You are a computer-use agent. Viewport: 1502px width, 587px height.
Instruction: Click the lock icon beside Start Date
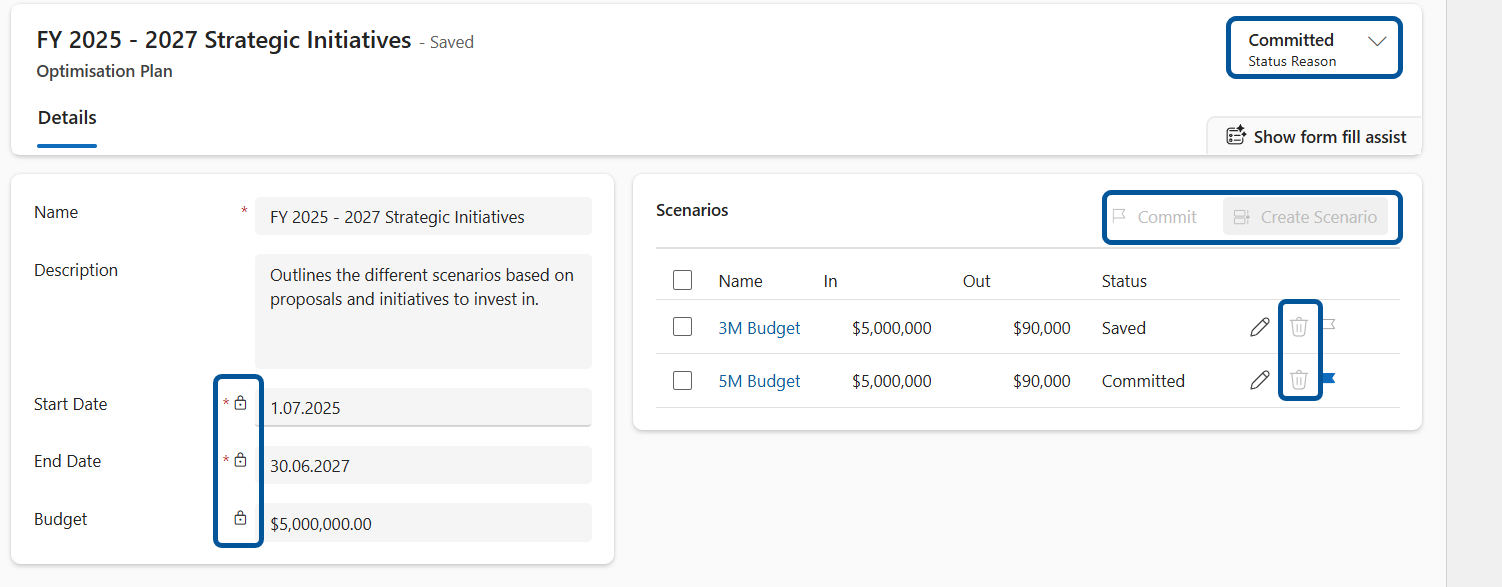coord(240,403)
